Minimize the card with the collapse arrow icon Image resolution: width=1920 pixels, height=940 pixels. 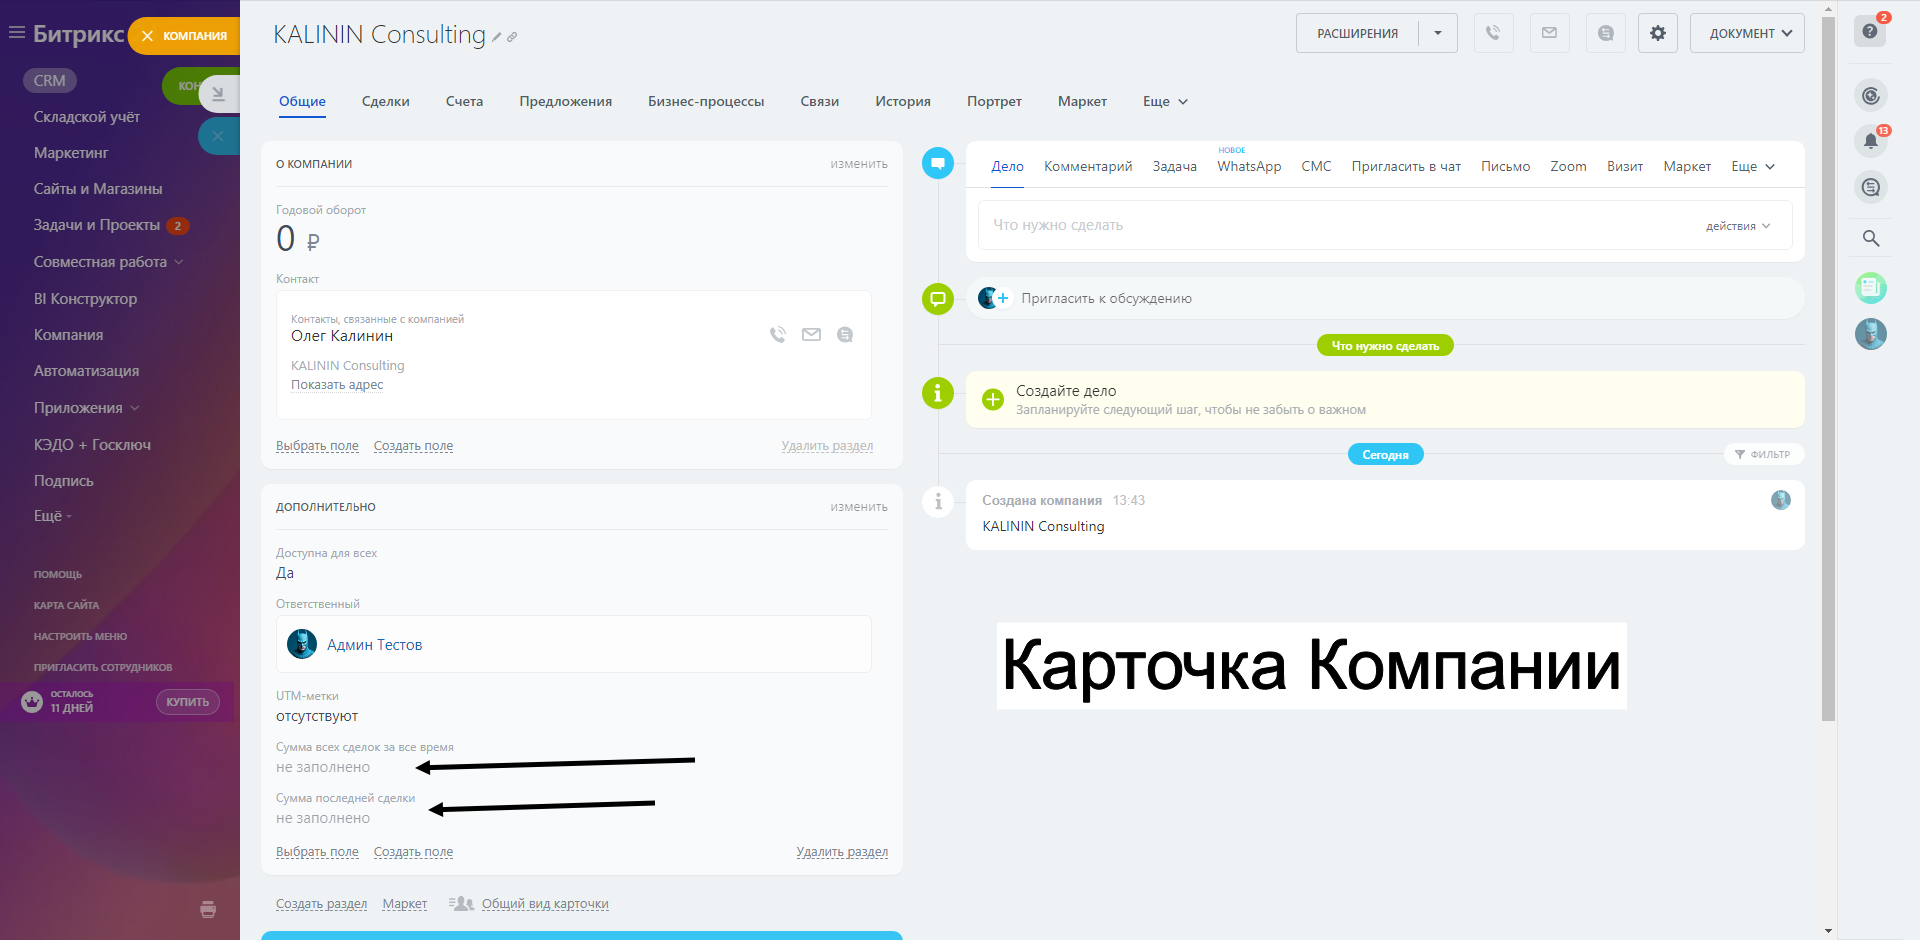point(218,94)
